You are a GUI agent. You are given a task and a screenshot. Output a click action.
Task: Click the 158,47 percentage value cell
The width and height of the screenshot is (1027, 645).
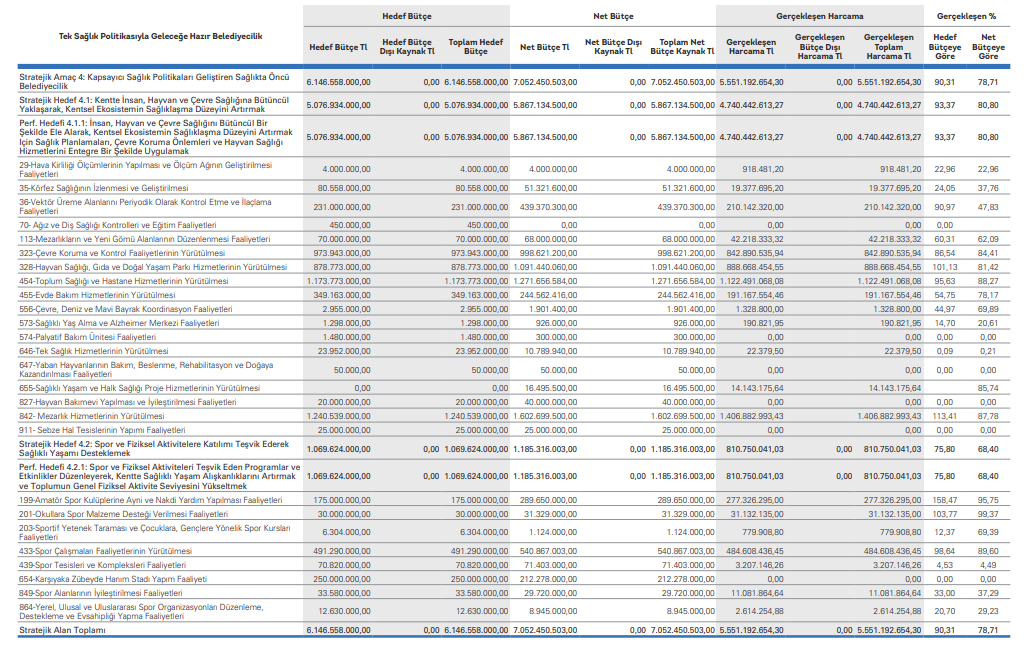944,498
